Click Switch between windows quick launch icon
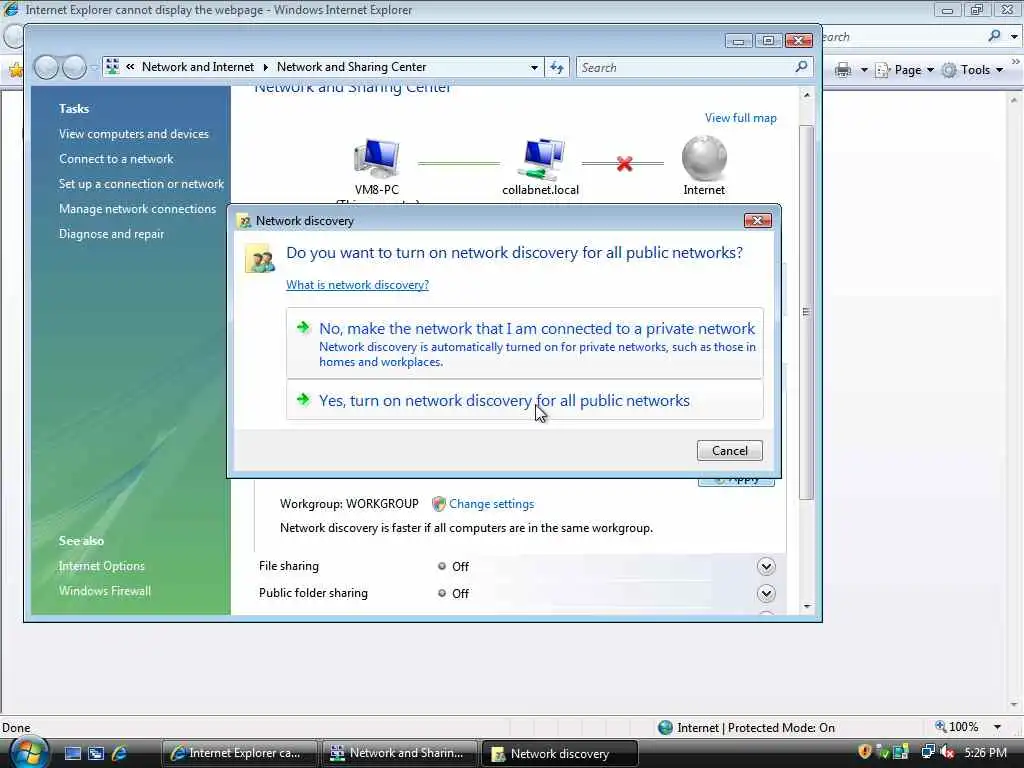Image resolution: width=1024 pixels, height=768 pixels. coord(96,754)
